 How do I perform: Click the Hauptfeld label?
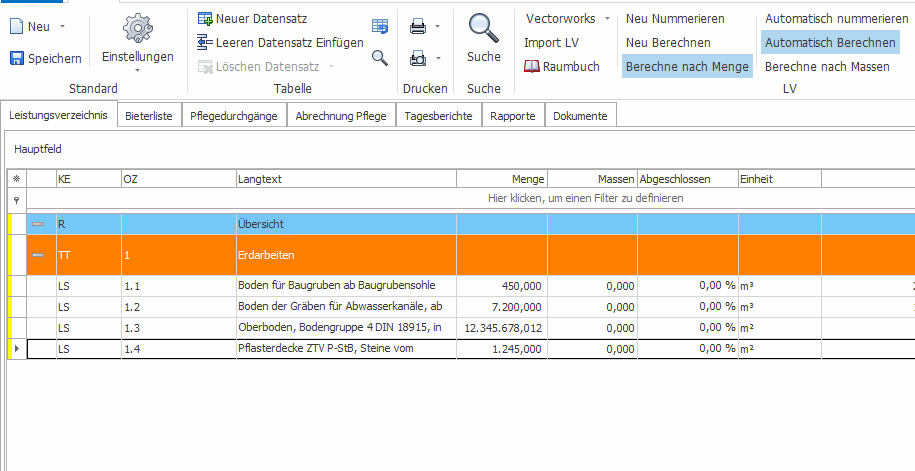point(38,149)
